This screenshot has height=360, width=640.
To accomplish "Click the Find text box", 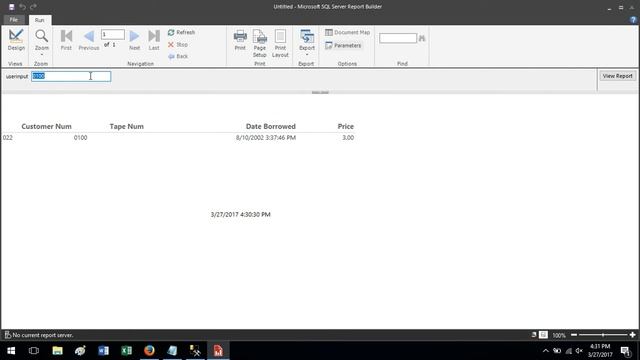I will (x=398, y=38).
